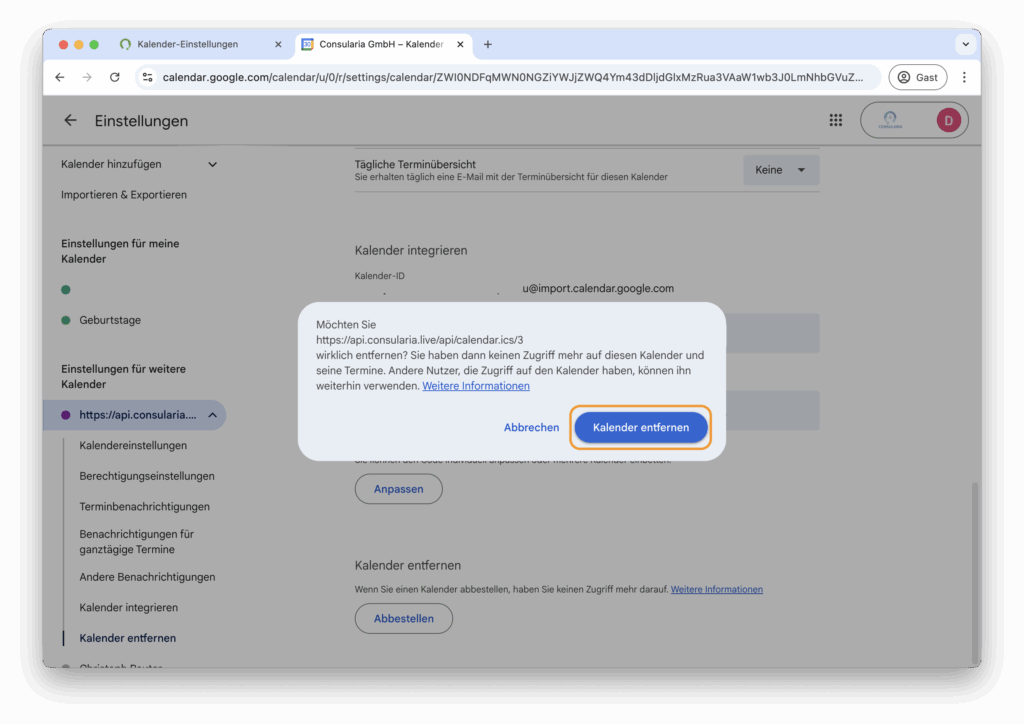The image size is (1024, 724).
Task: Open Chrome three-dot menu
Action: pos(964,77)
